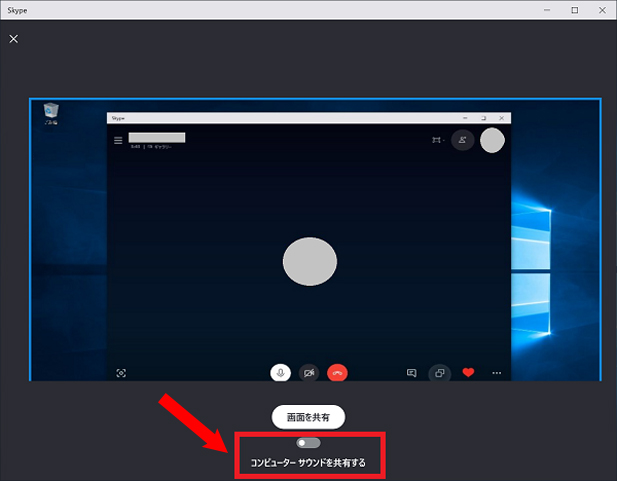The image size is (617, 481).
Task: Click the red end call button in the preview
Action: point(337,372)
